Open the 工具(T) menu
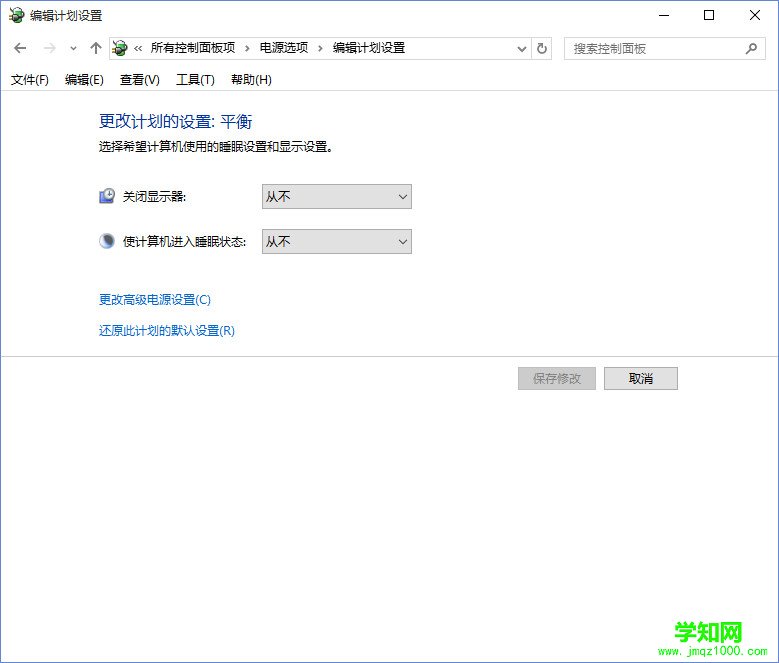779x663 pixels. (195, 80)
